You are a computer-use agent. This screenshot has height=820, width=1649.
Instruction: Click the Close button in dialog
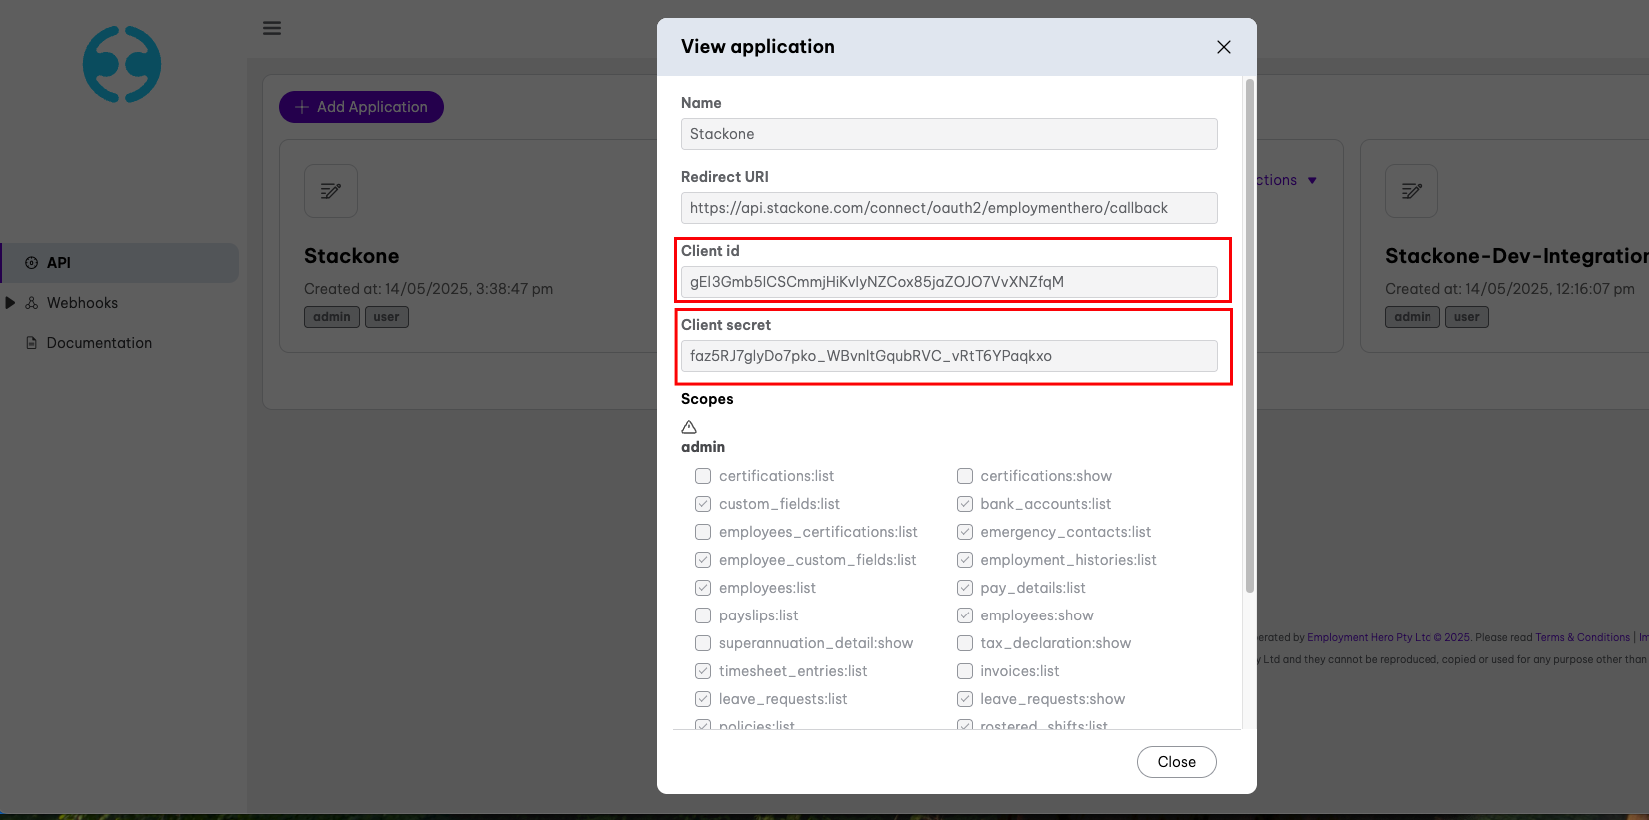point(1177,762)
